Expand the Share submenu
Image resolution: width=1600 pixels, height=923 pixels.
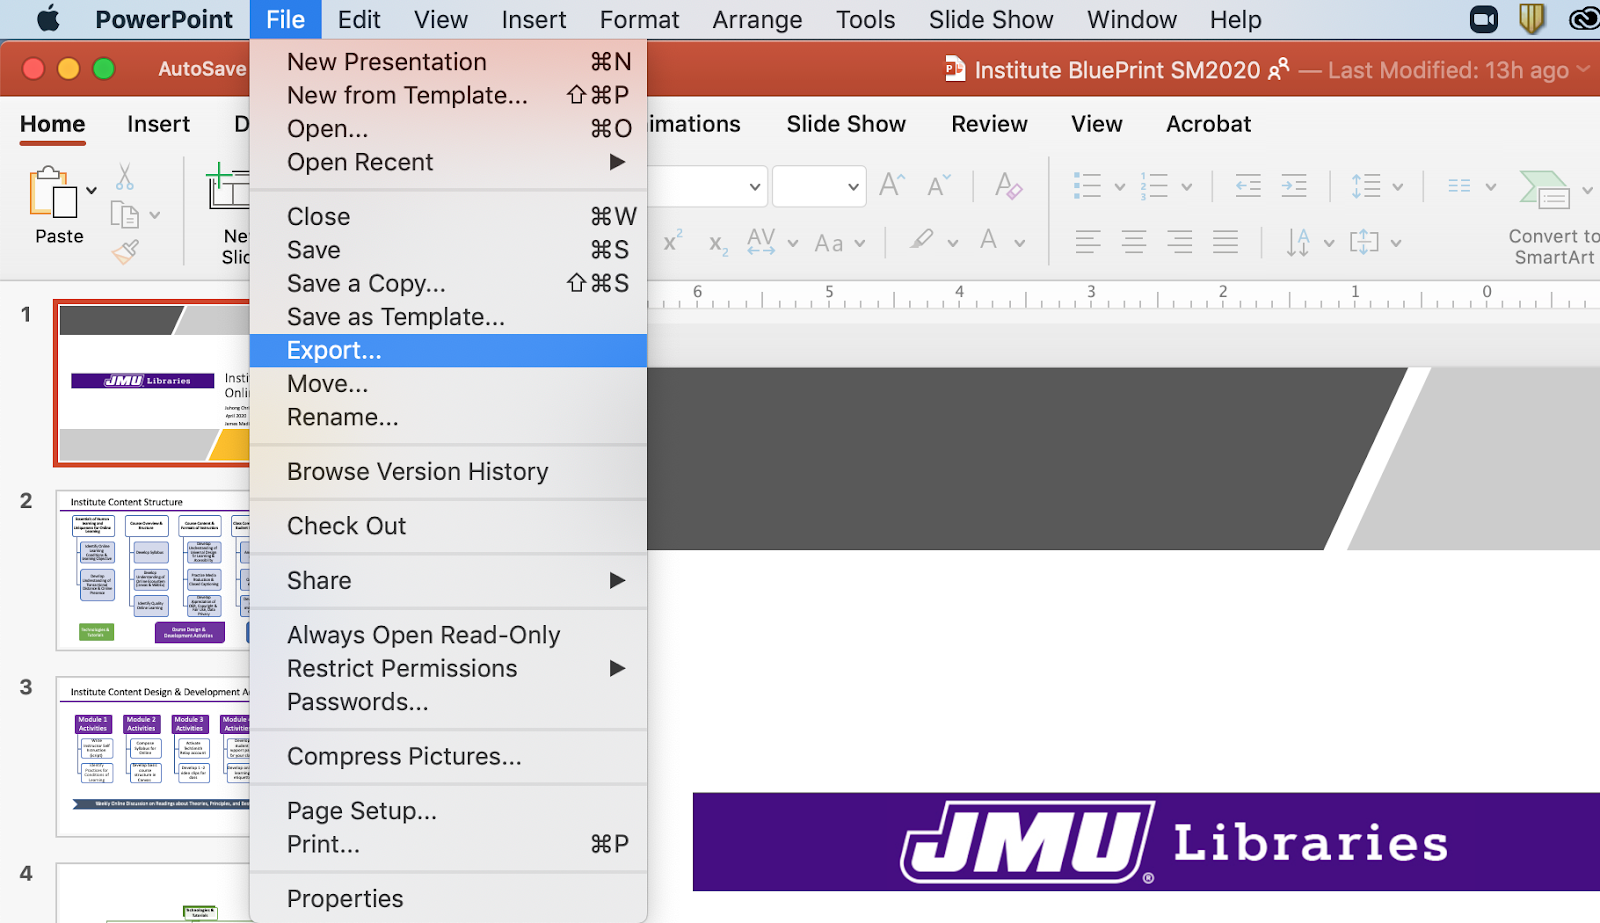618,580
